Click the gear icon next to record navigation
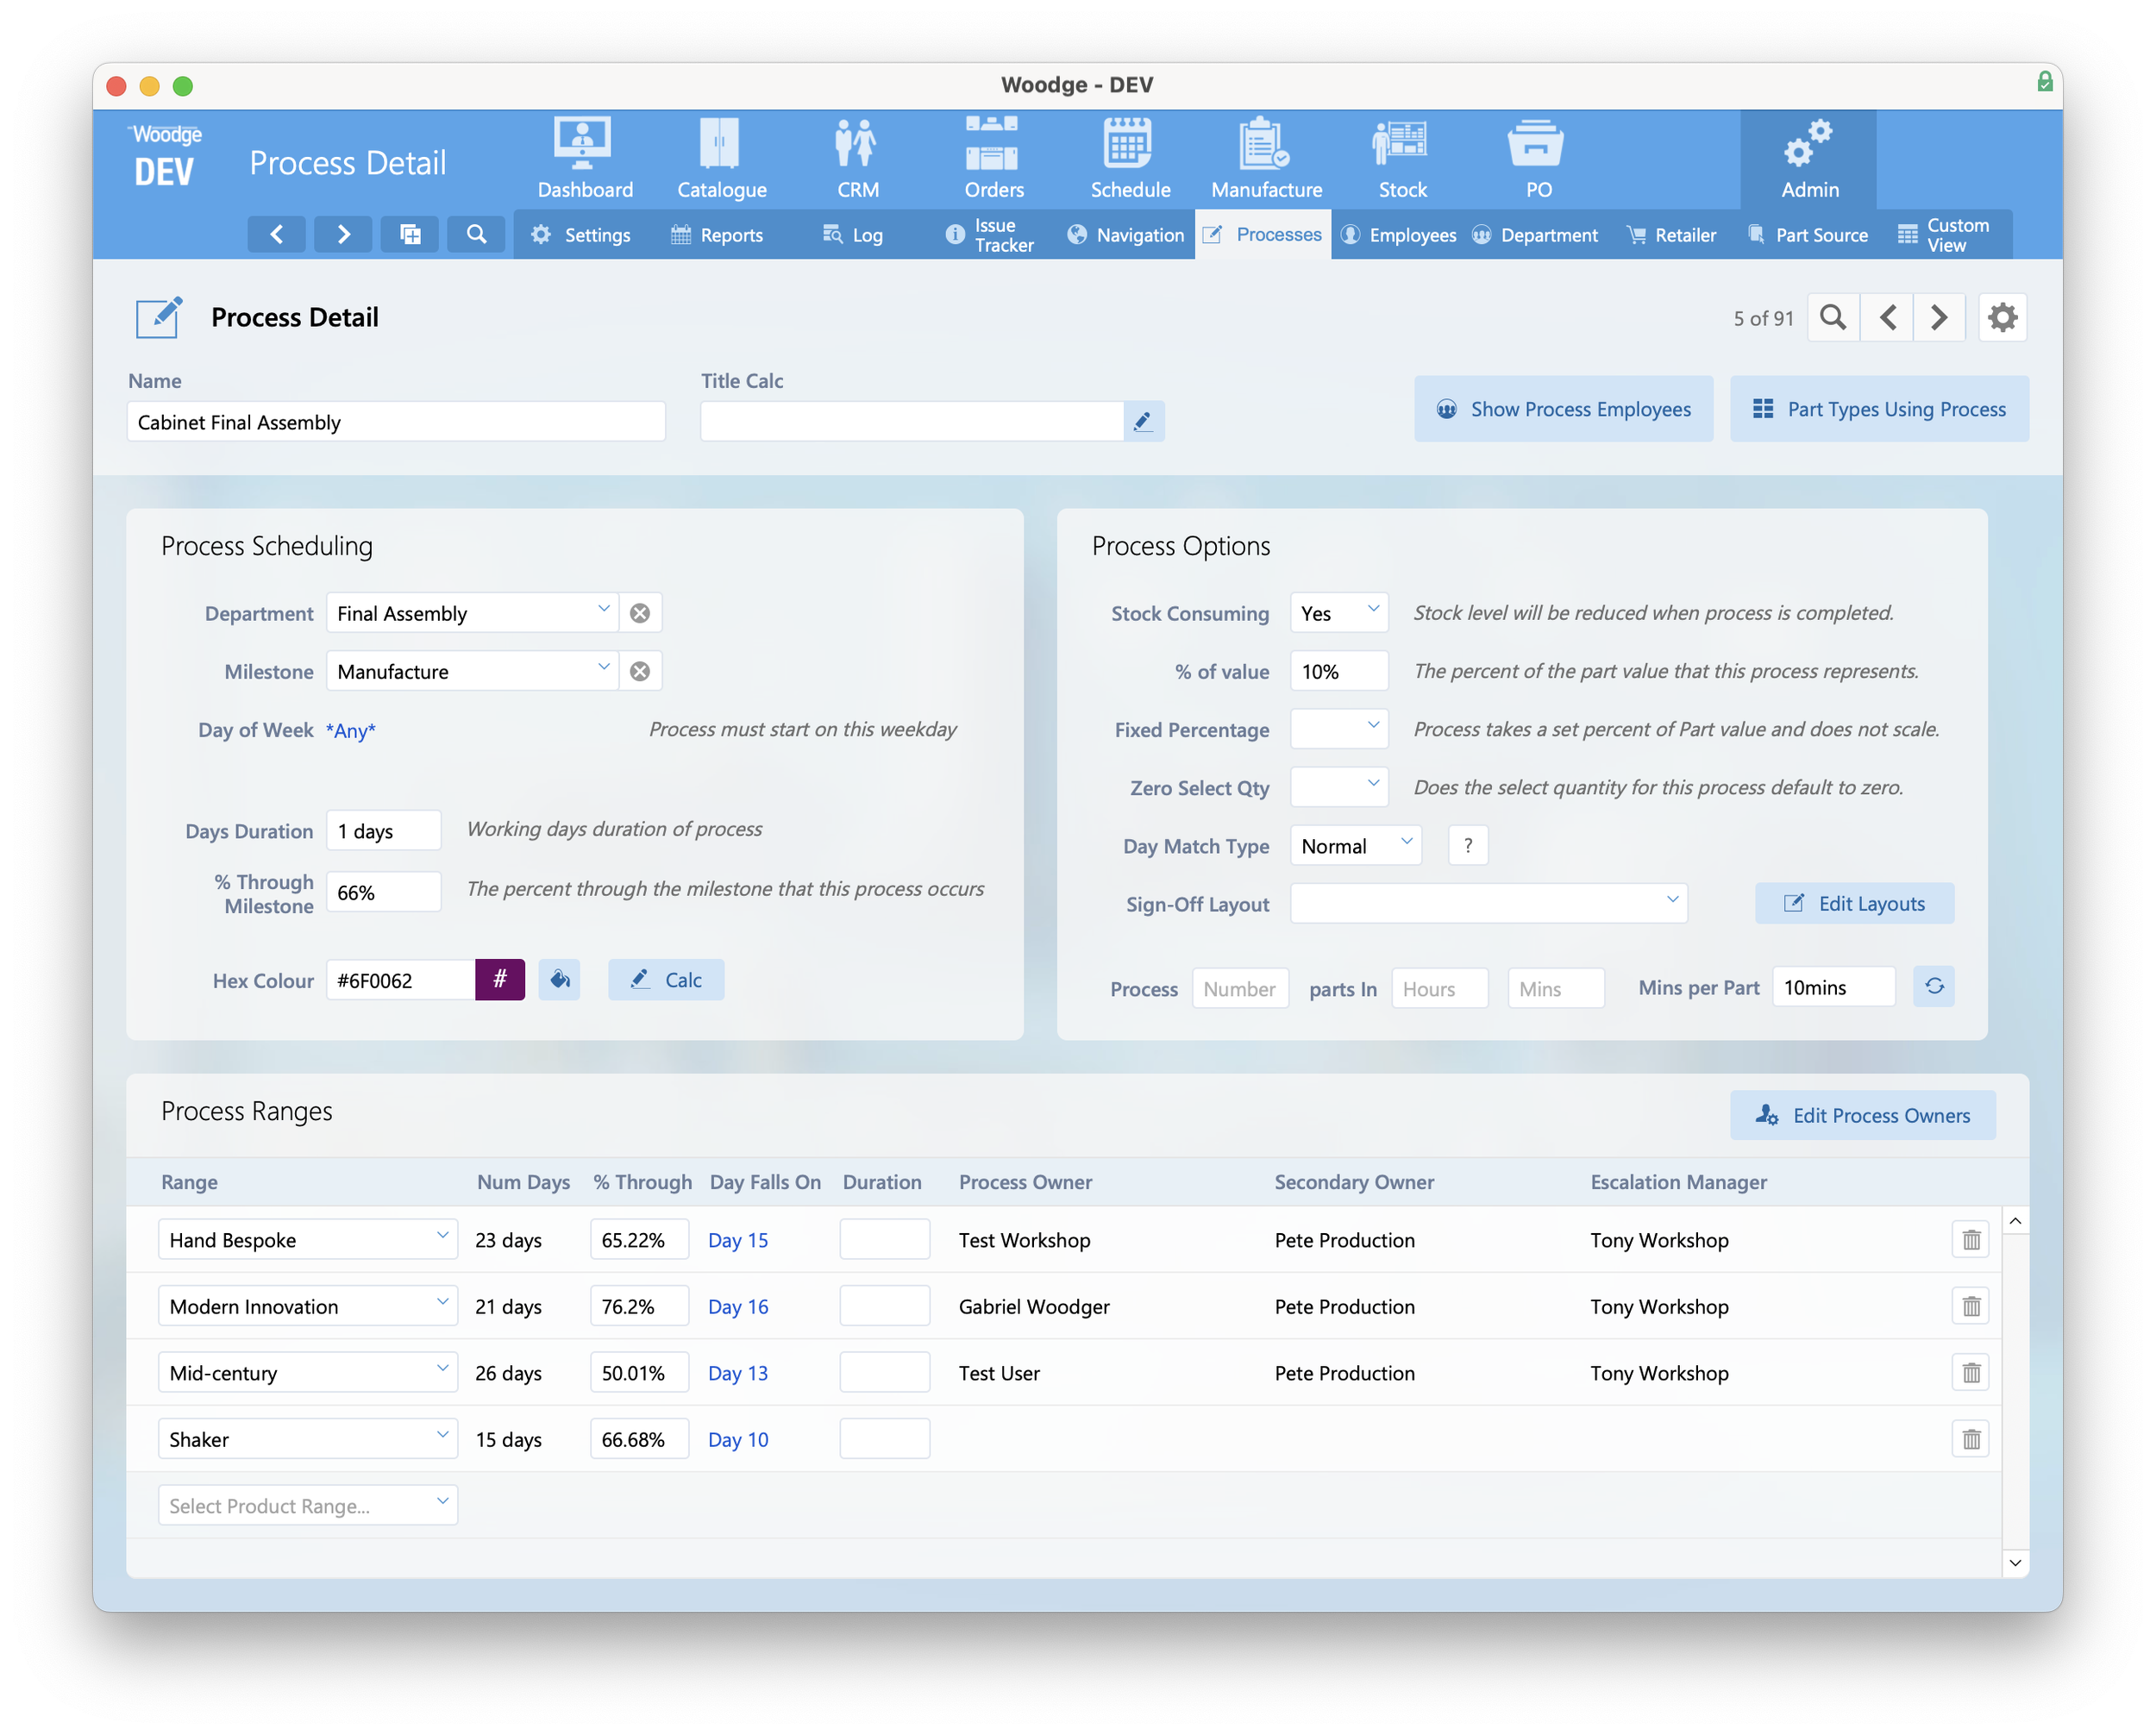 click(x=2002, y=318)
